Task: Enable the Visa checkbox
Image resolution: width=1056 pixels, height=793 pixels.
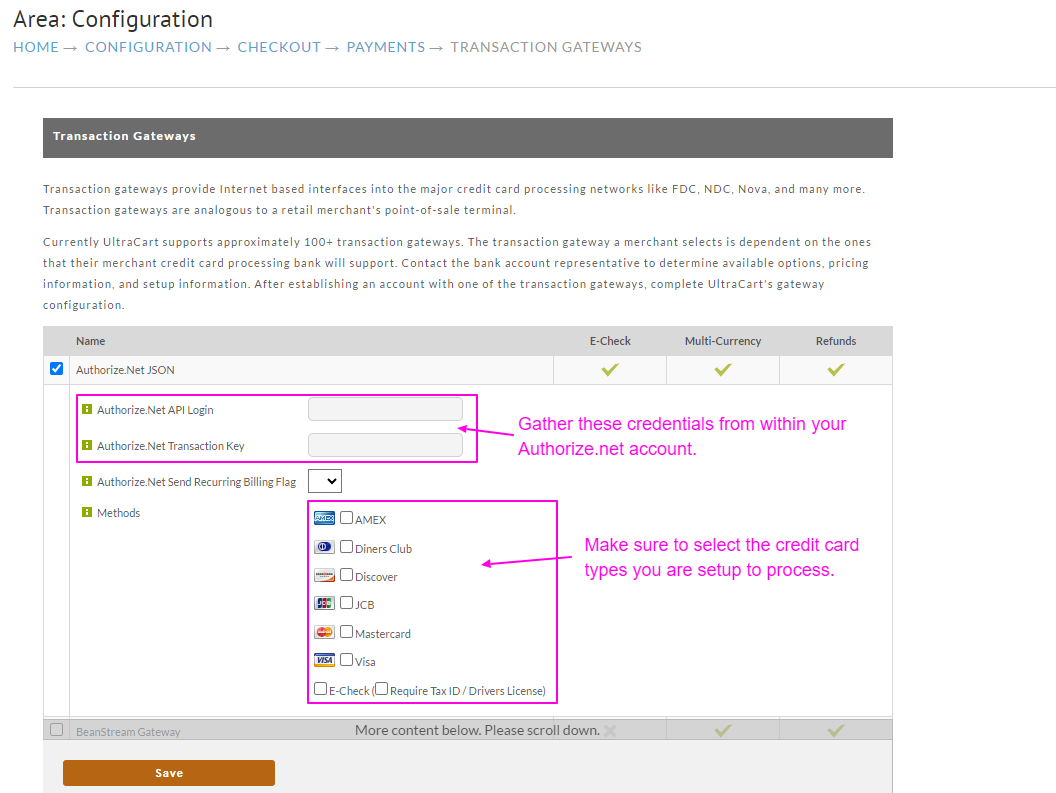Action: 347,660
